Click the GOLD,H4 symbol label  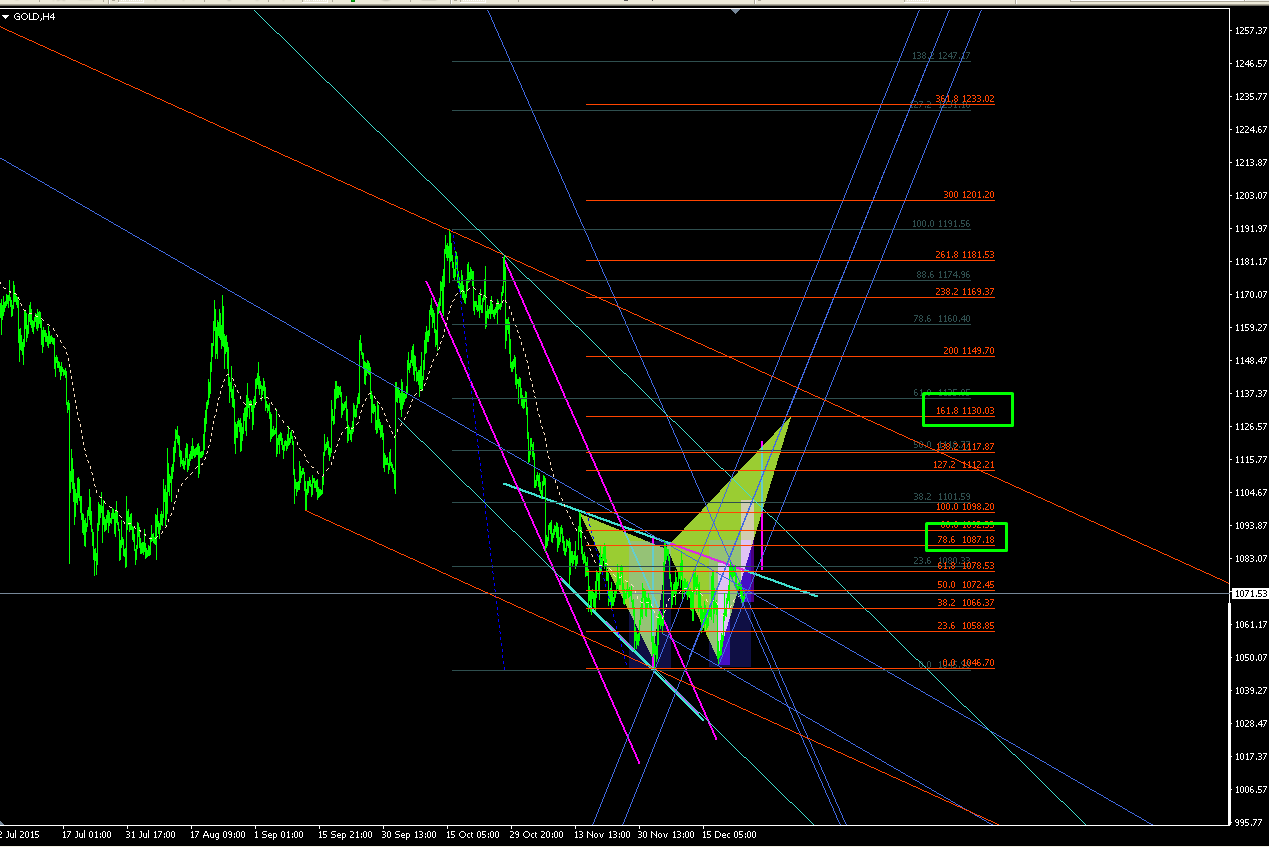35,17
